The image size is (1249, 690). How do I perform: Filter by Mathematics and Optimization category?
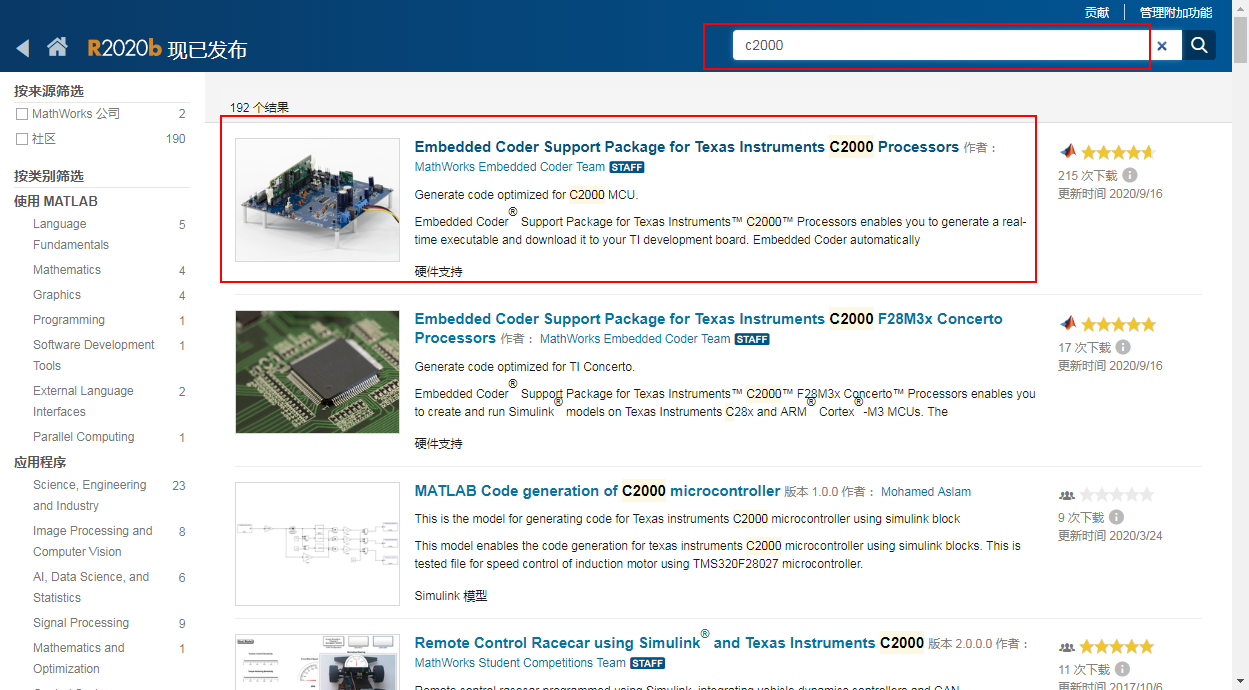(79, 658)
